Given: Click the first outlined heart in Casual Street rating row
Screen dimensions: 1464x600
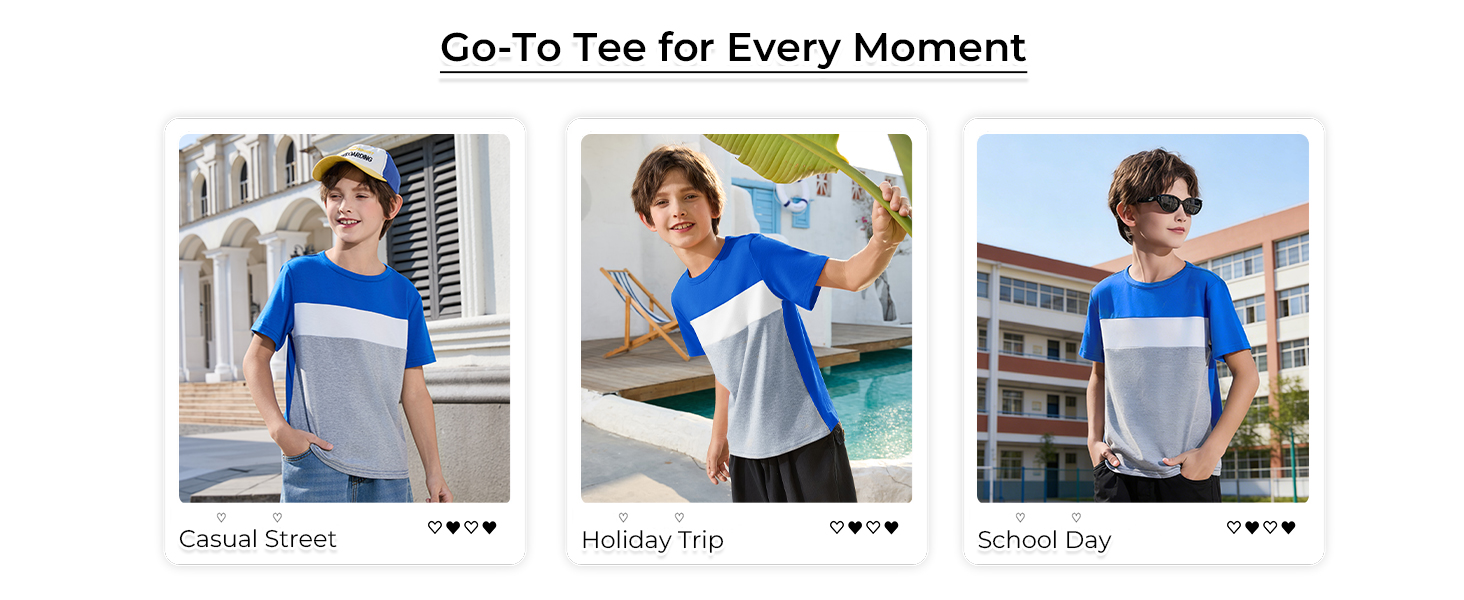Looking at the screenshot, I should tap(435, 527).
